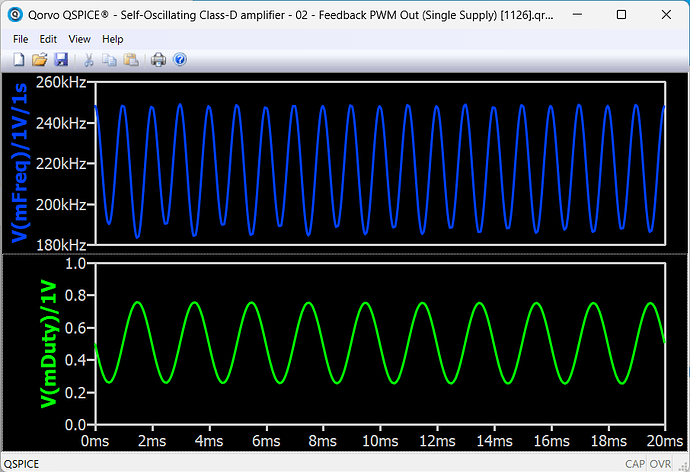Click the Copy toolbar icon

pos(110,60)
